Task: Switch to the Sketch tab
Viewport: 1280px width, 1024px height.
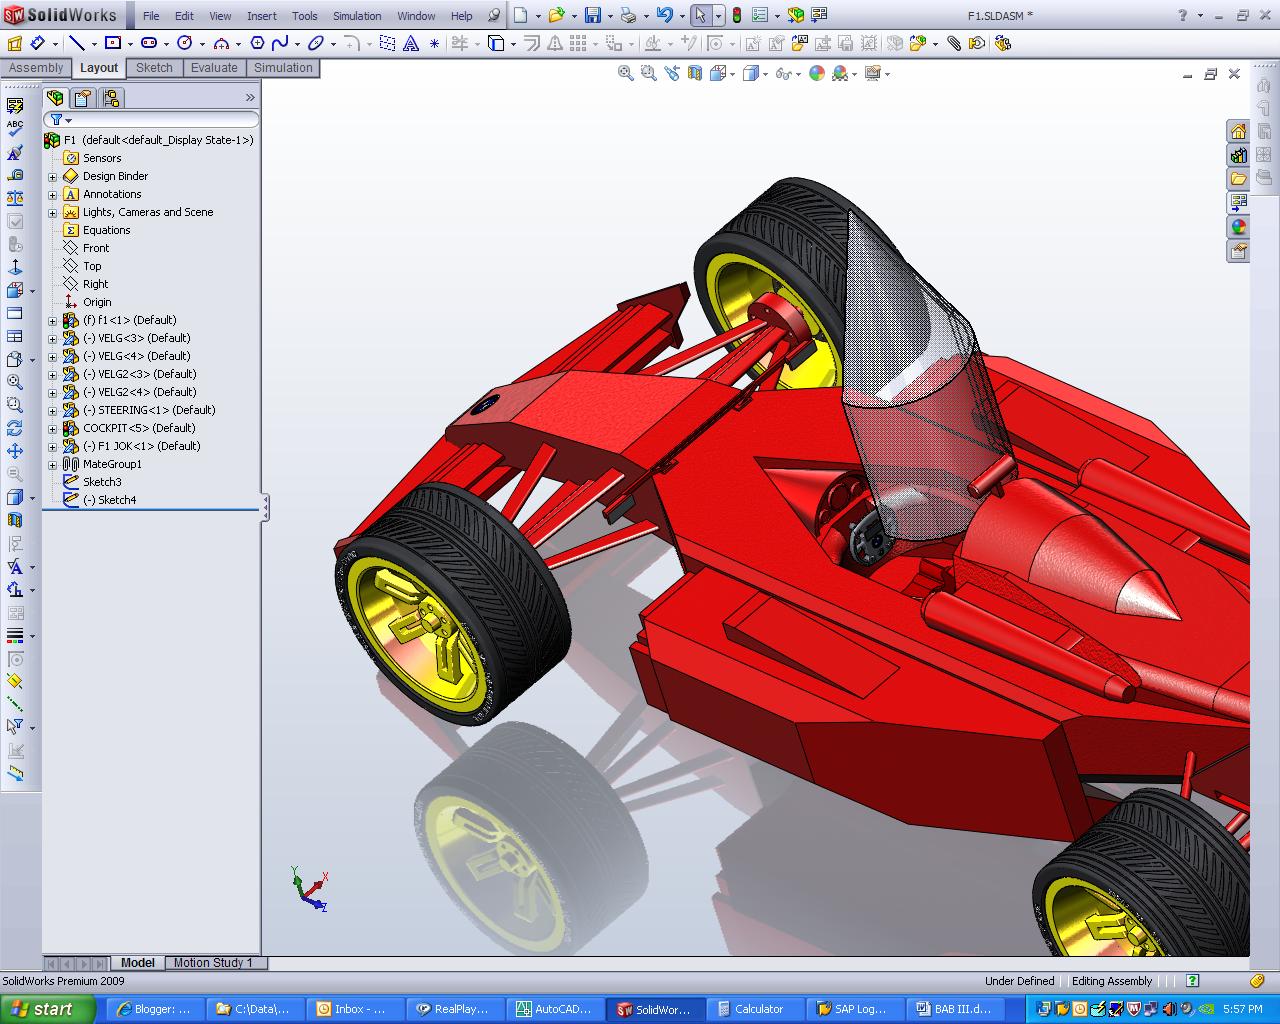Action: click(154, 68)
